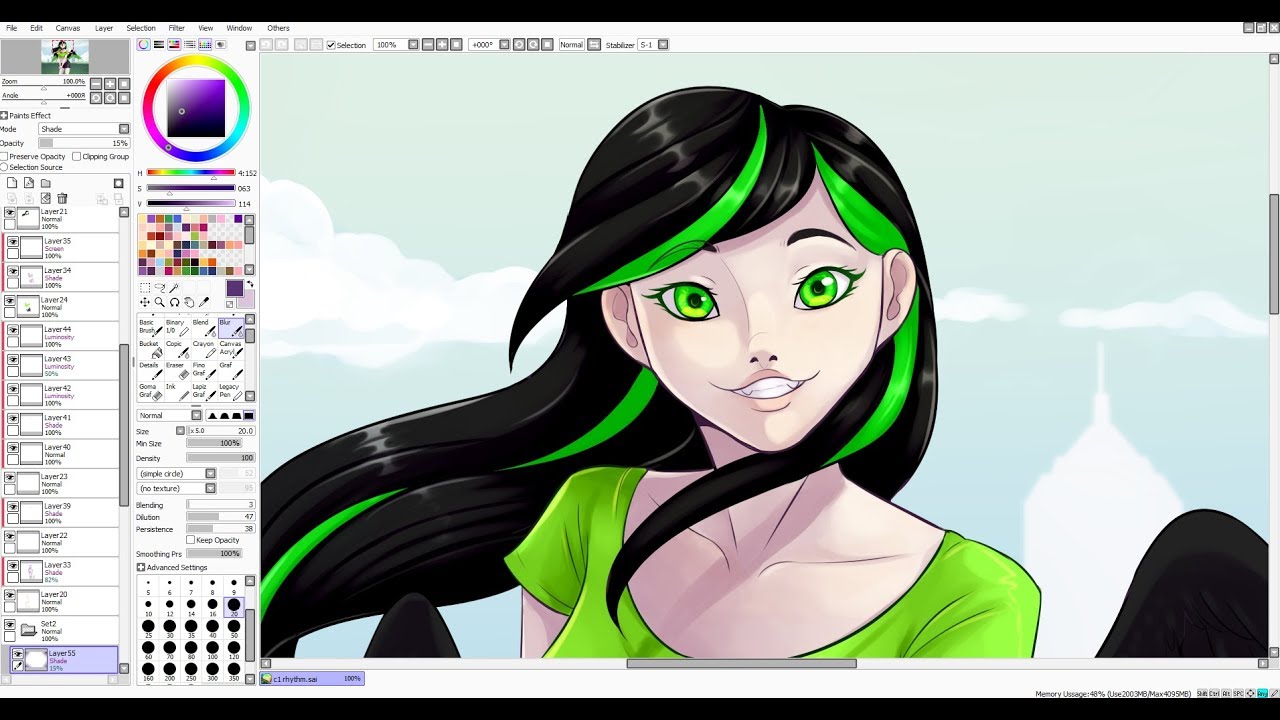
Task: Open the Layer menu
Action: 104,28
